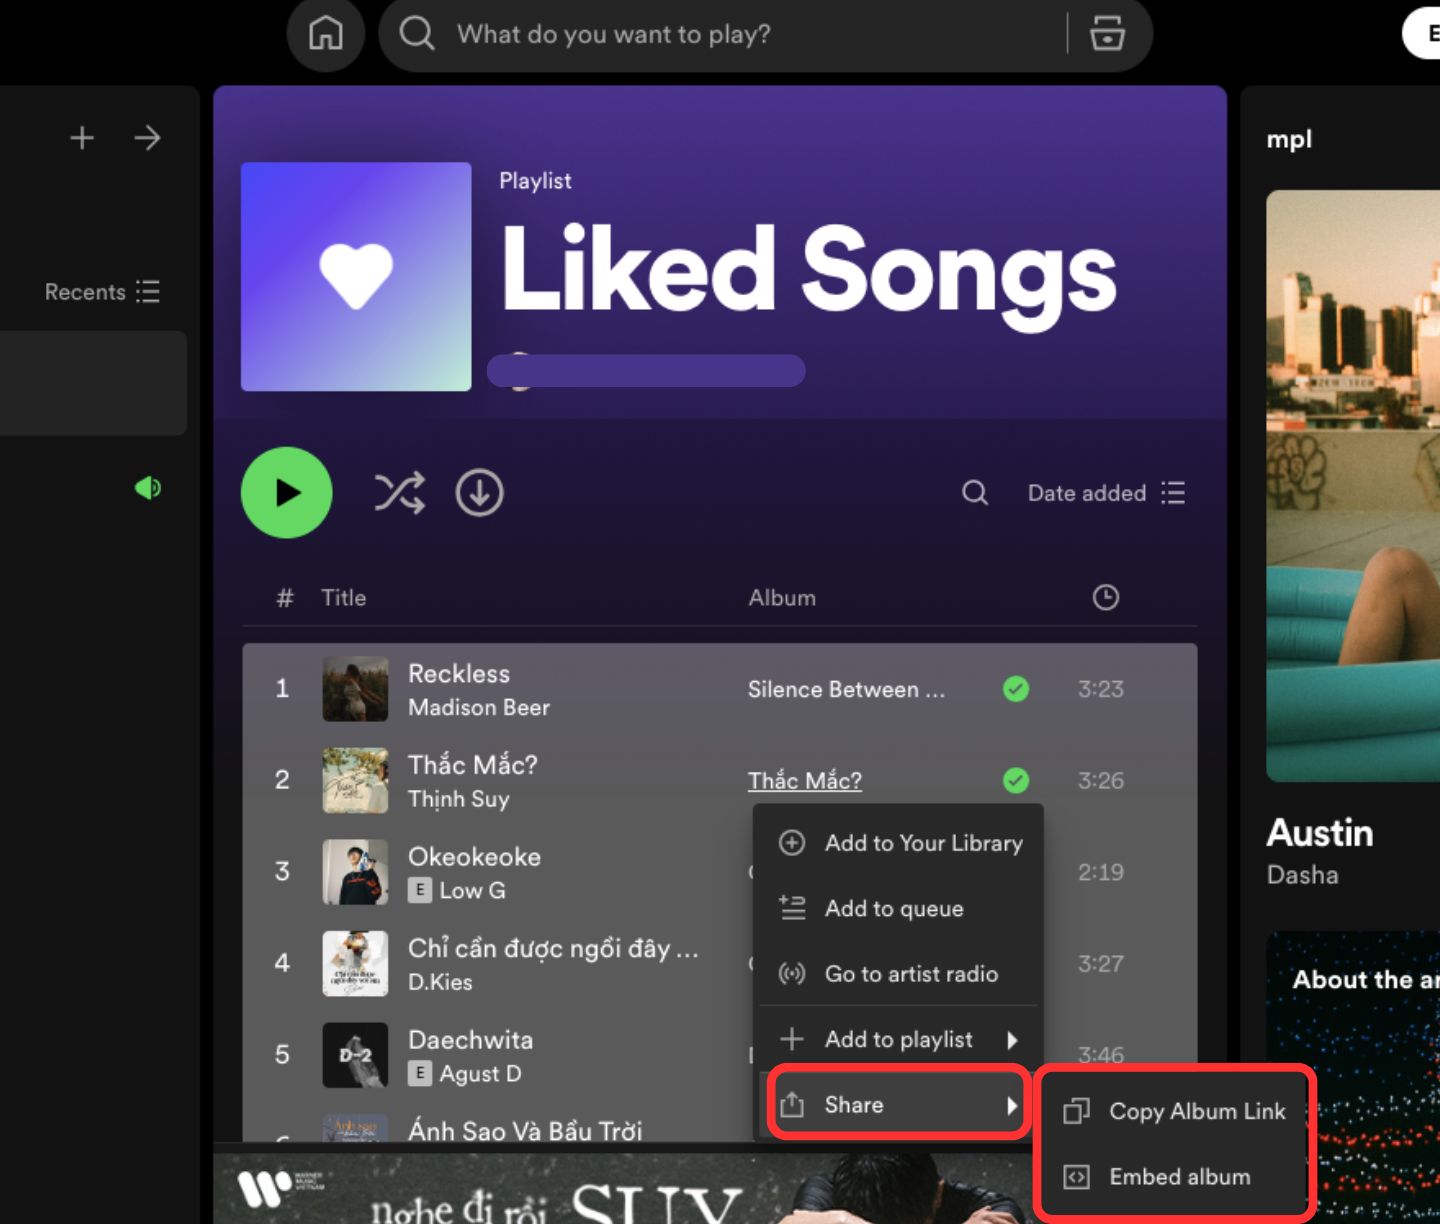This screenshot has height=1224, width=1440.
Task: Click the mpl heading in the right panel
Action: click(x=1289, y=139)
